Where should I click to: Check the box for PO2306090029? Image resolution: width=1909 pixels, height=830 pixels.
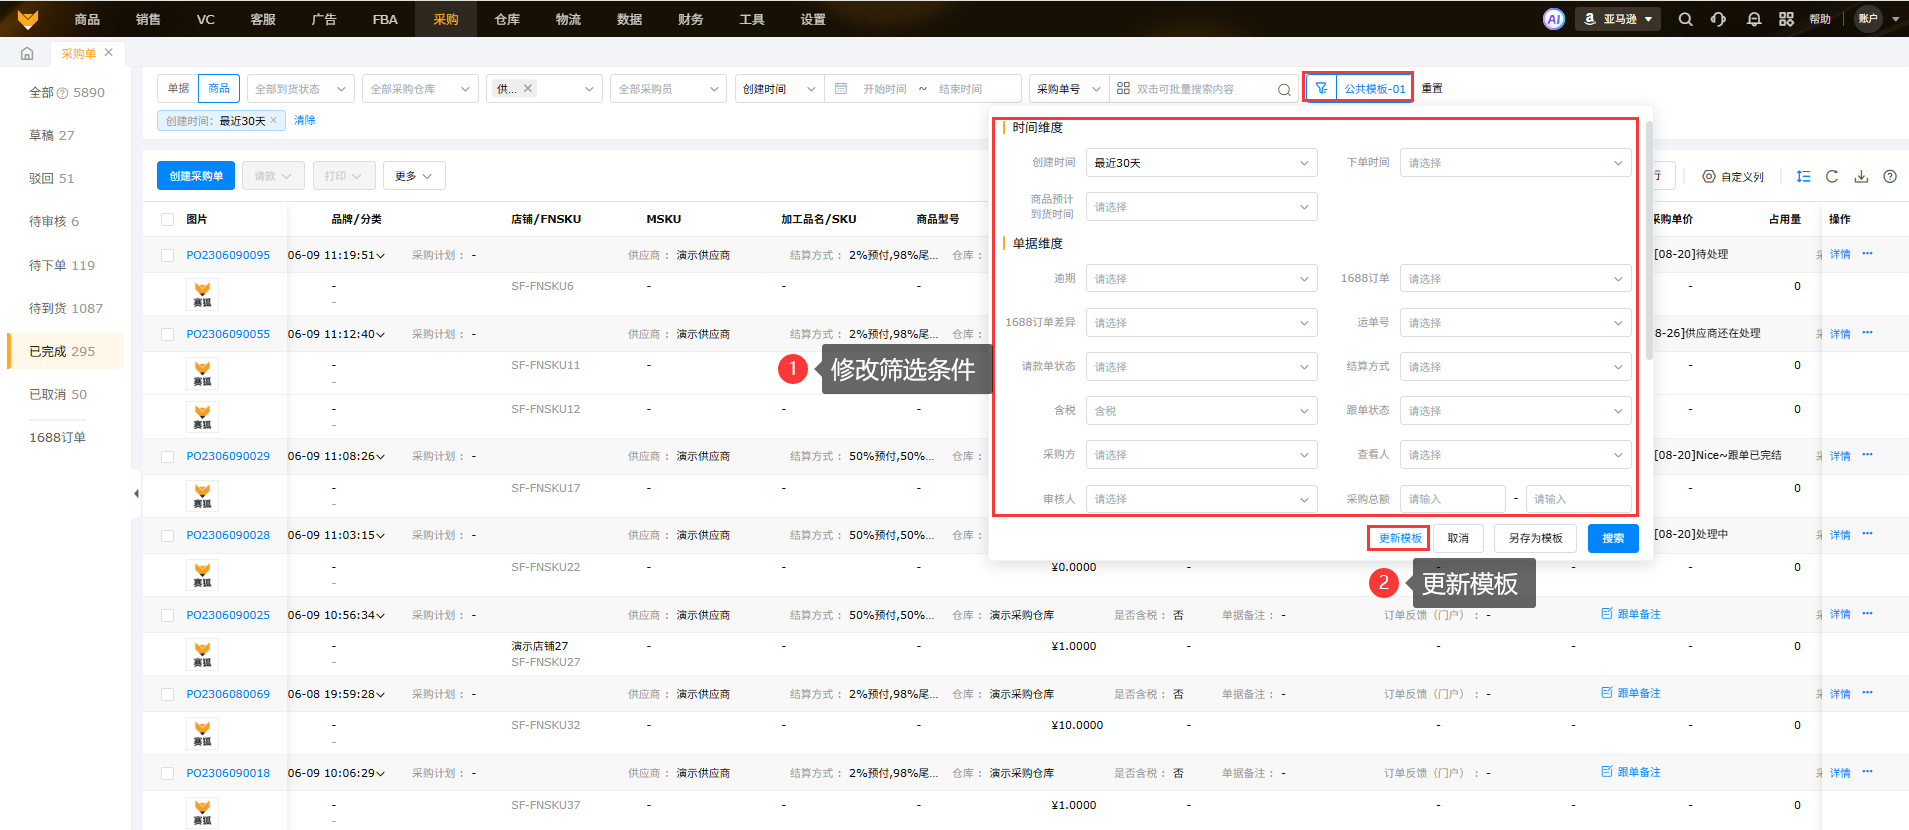point(167,456)
